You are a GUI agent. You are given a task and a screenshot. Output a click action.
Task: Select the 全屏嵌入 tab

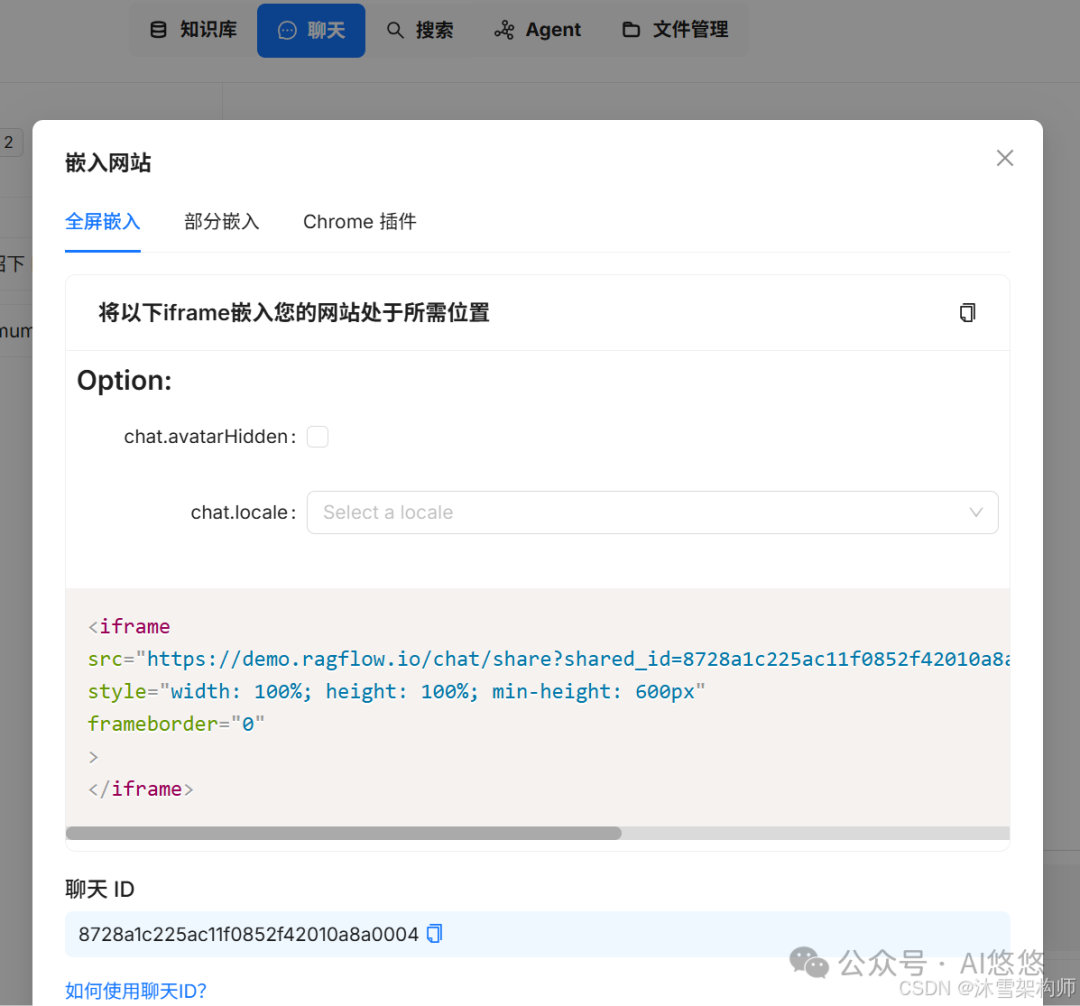pos(103,222)
